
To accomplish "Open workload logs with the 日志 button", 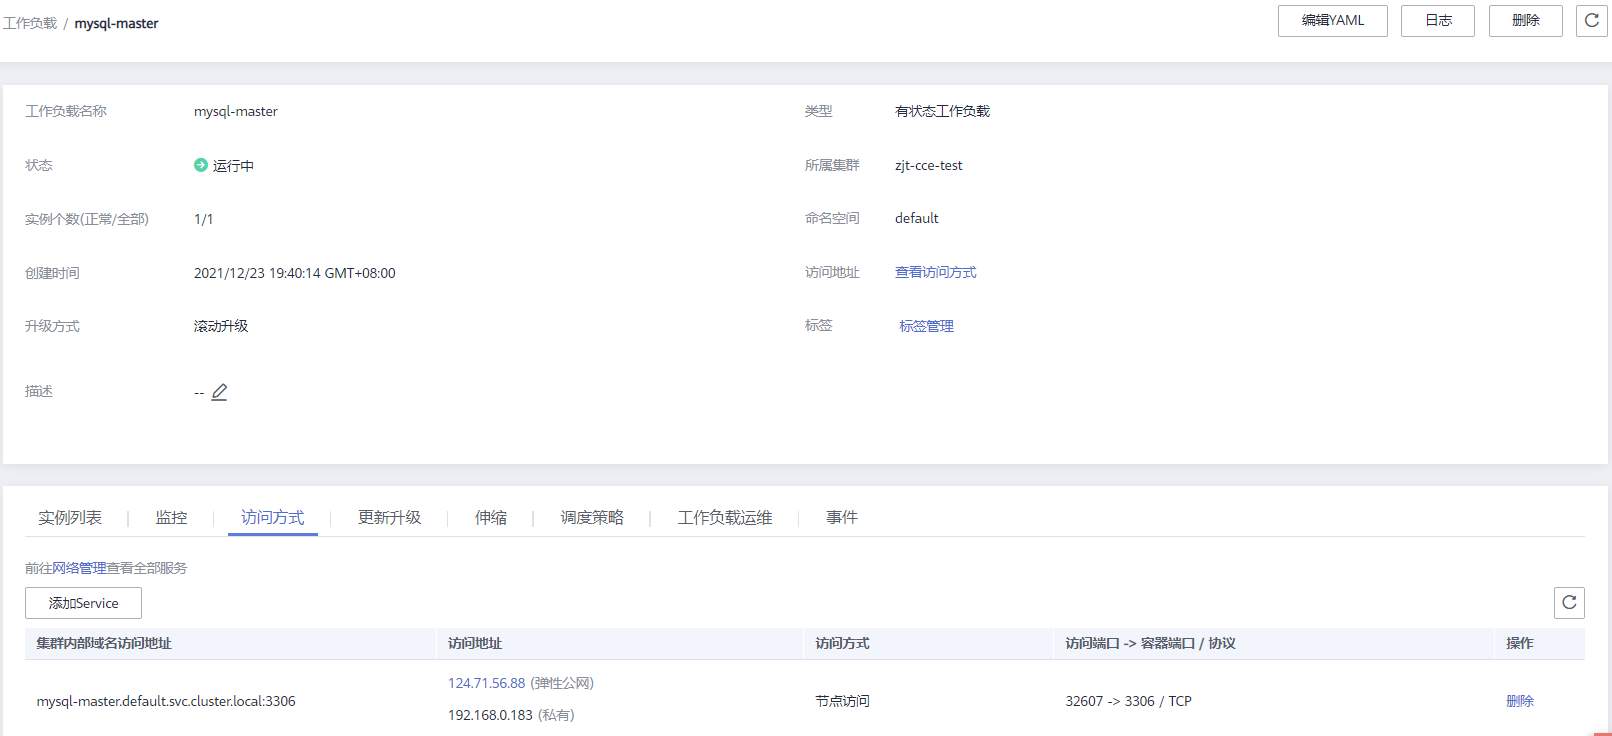I will [x=1437, y=21].
